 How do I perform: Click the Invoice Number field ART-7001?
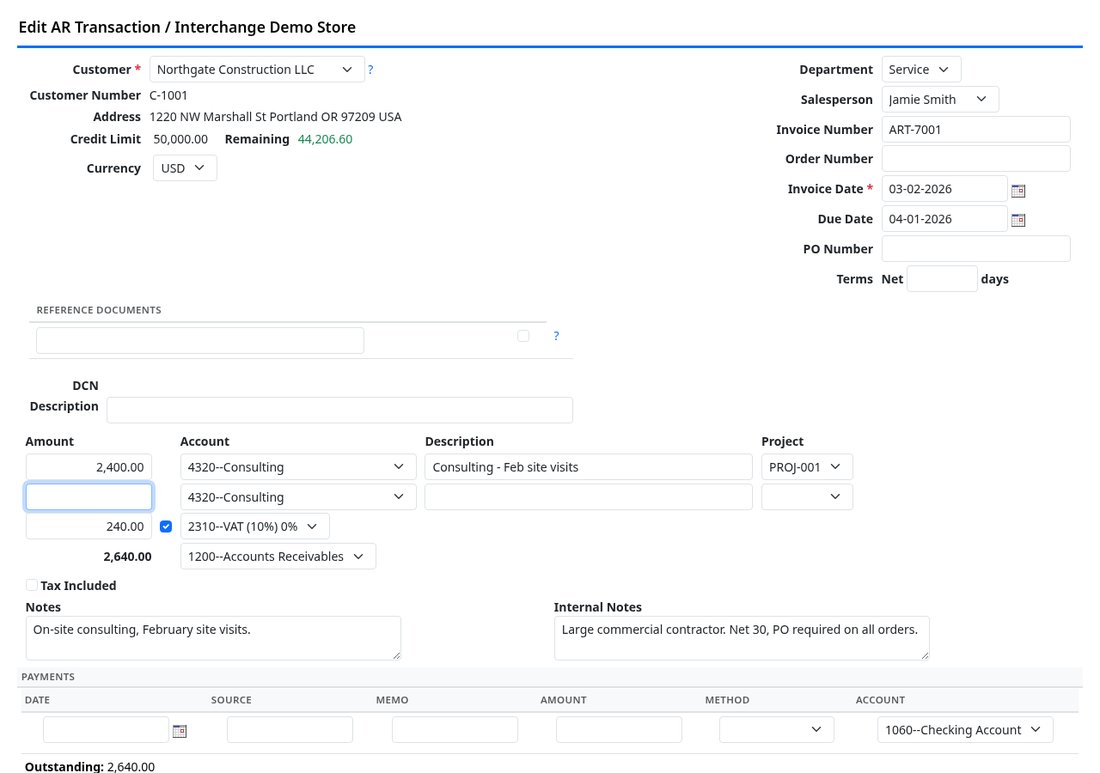pyautogui.click(x=976, y=130)
